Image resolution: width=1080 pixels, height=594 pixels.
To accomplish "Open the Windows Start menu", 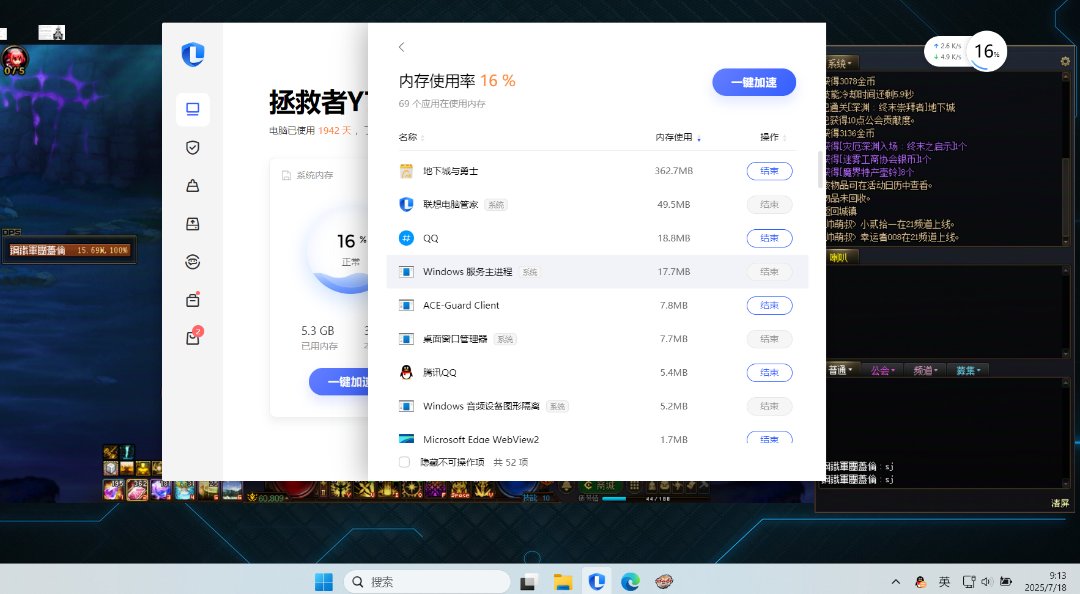I will [x=324, y=582].
